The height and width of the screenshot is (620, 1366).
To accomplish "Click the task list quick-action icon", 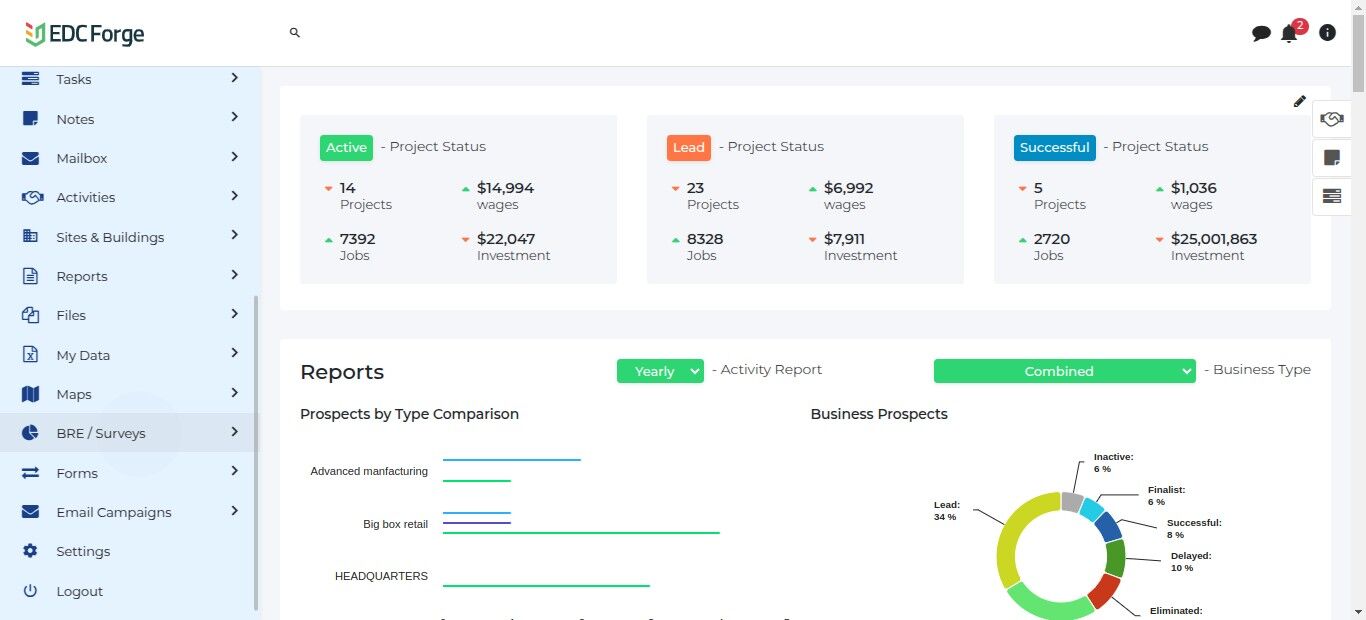I will tap(1331, 196).
